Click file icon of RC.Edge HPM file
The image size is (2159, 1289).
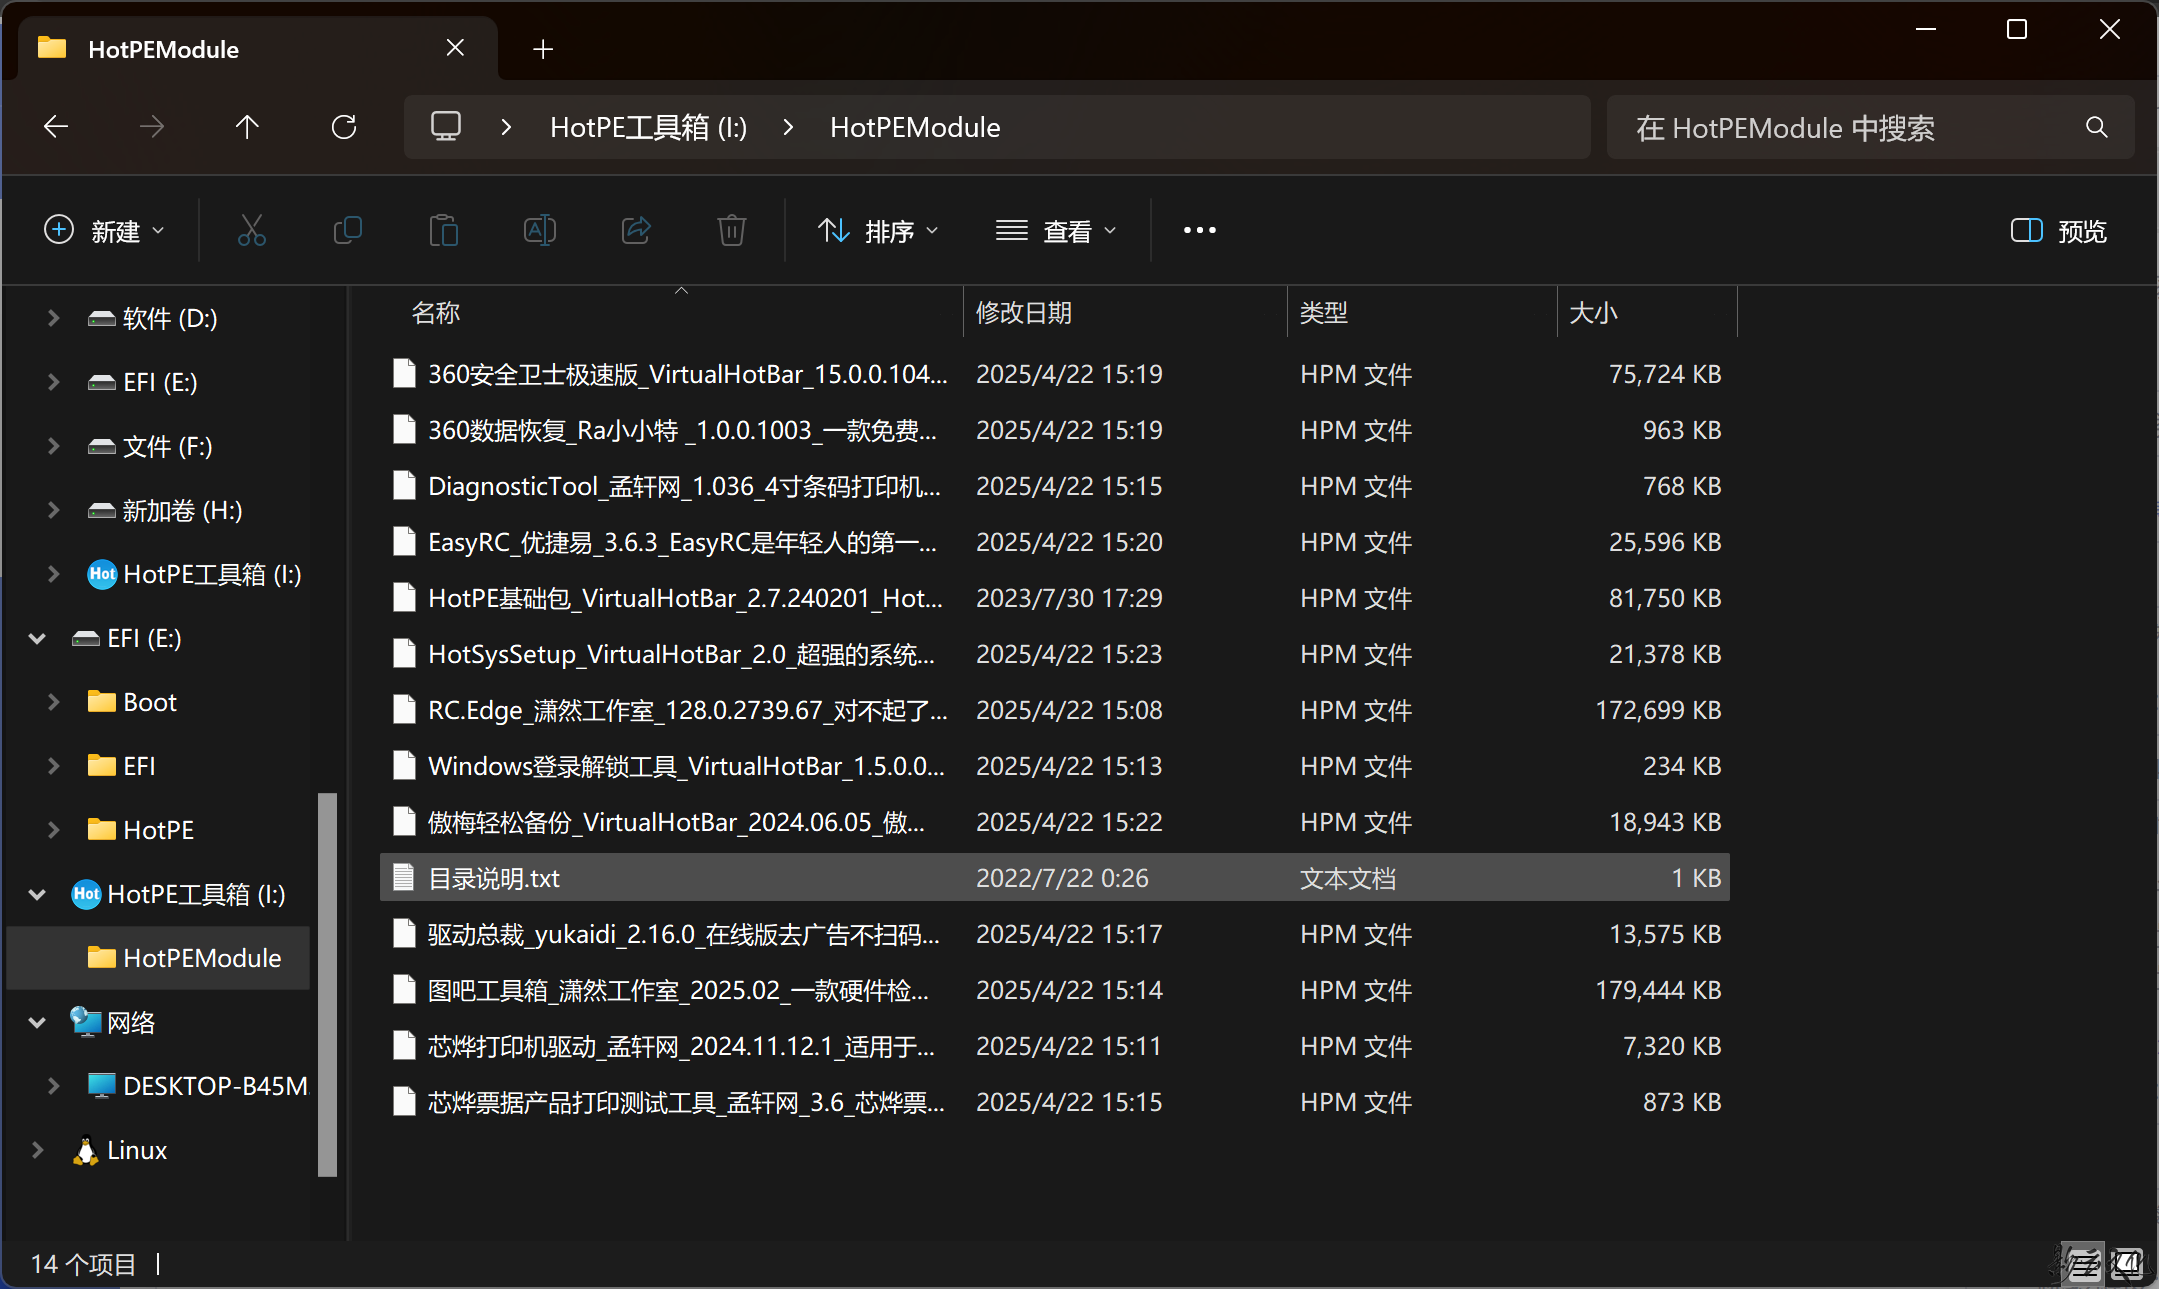[404, 710]
